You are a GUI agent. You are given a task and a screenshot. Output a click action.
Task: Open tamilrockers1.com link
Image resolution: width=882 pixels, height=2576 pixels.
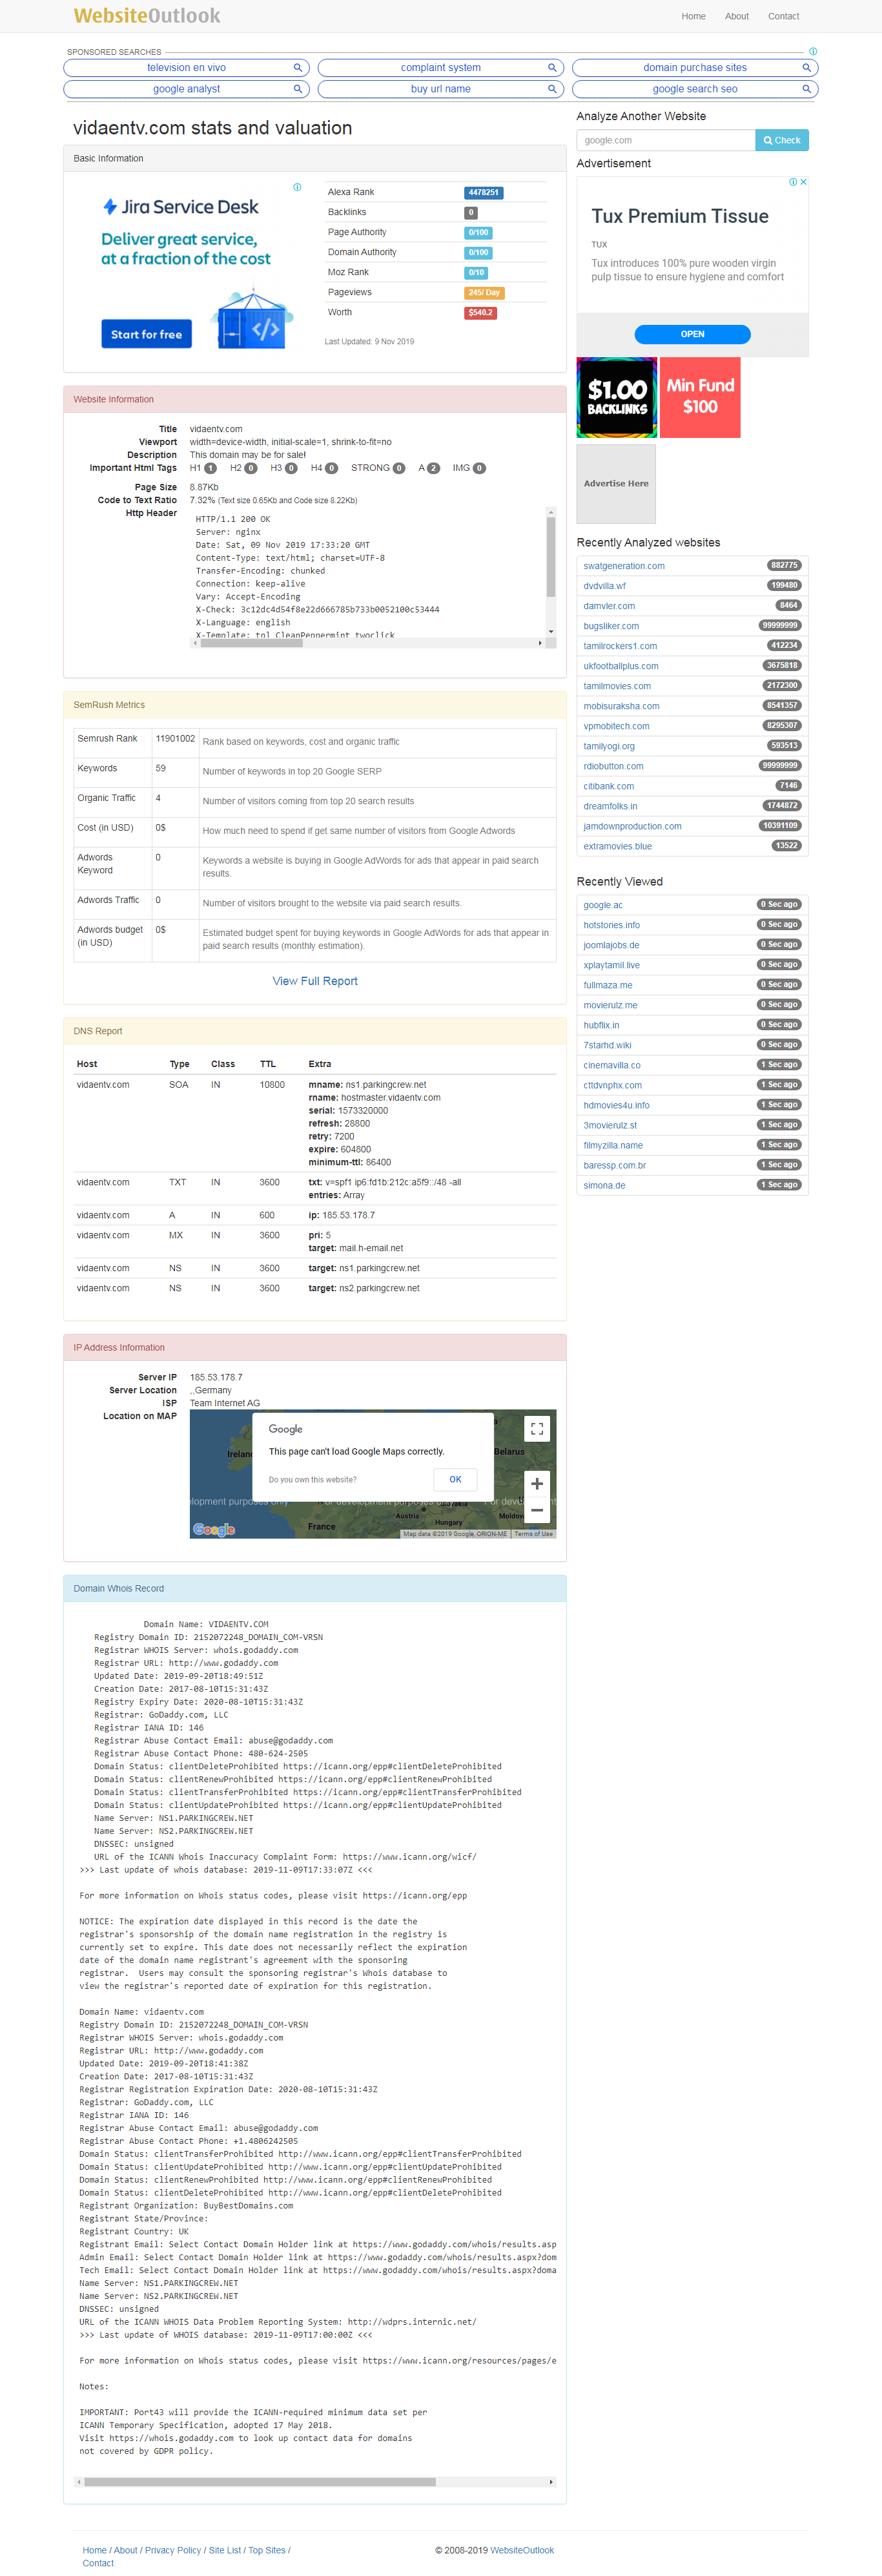620,646
